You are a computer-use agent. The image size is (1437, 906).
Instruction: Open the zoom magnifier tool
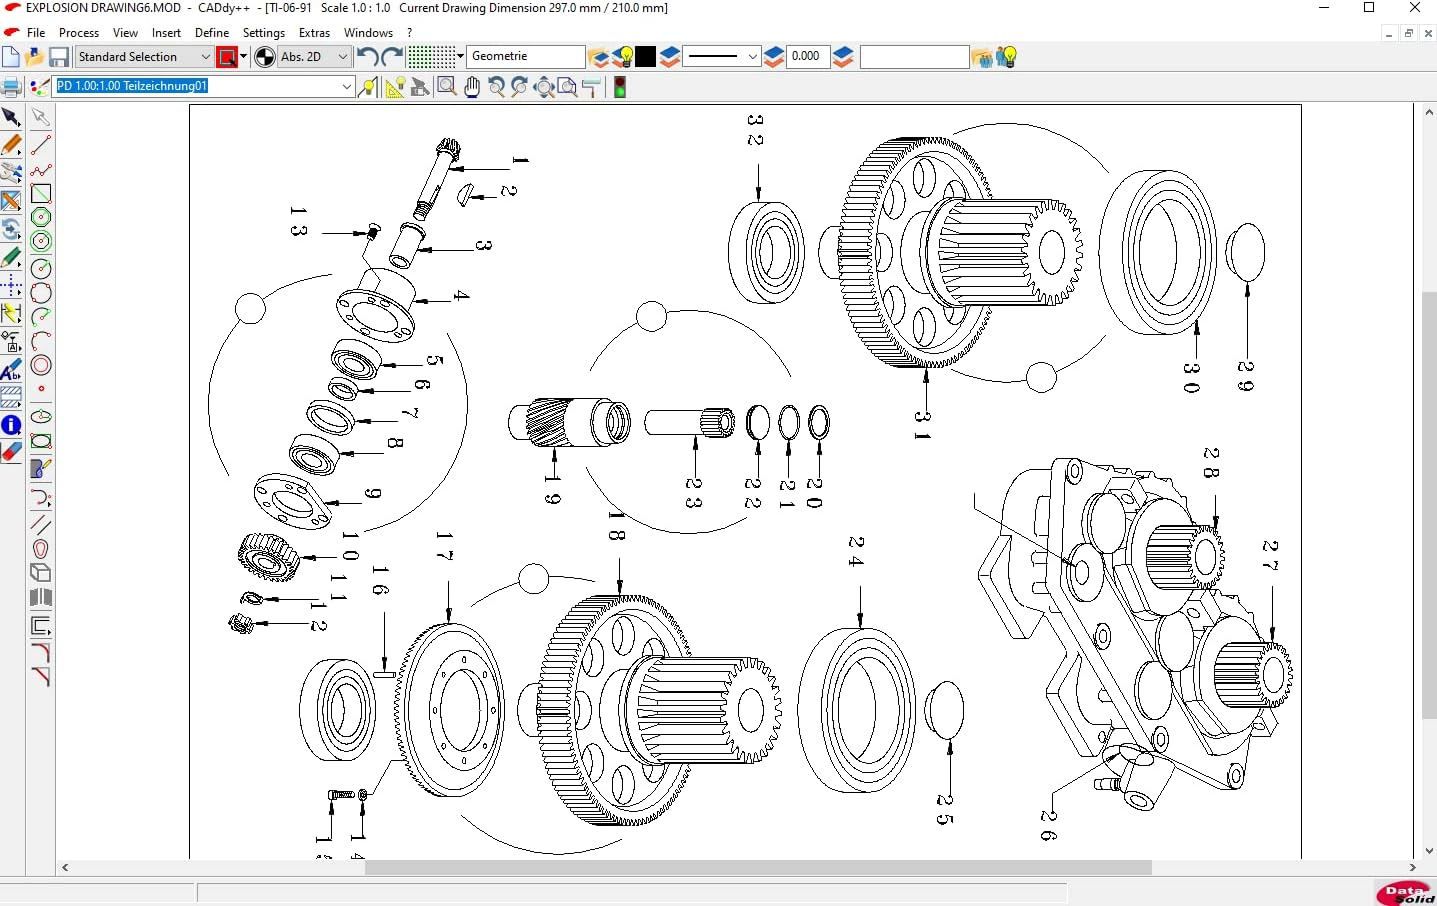coord(446,87)
